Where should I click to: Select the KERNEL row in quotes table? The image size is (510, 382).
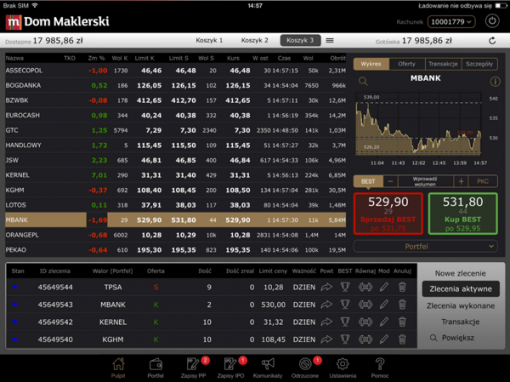pyautogui.click(x=175, y=175)
